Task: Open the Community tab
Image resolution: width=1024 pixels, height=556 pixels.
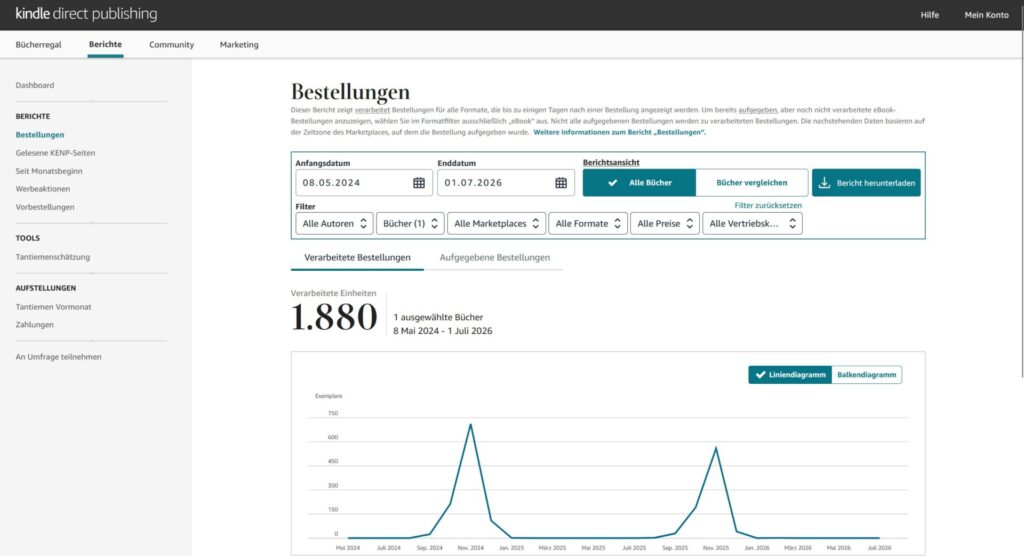Action: click(x=171, y=44)
